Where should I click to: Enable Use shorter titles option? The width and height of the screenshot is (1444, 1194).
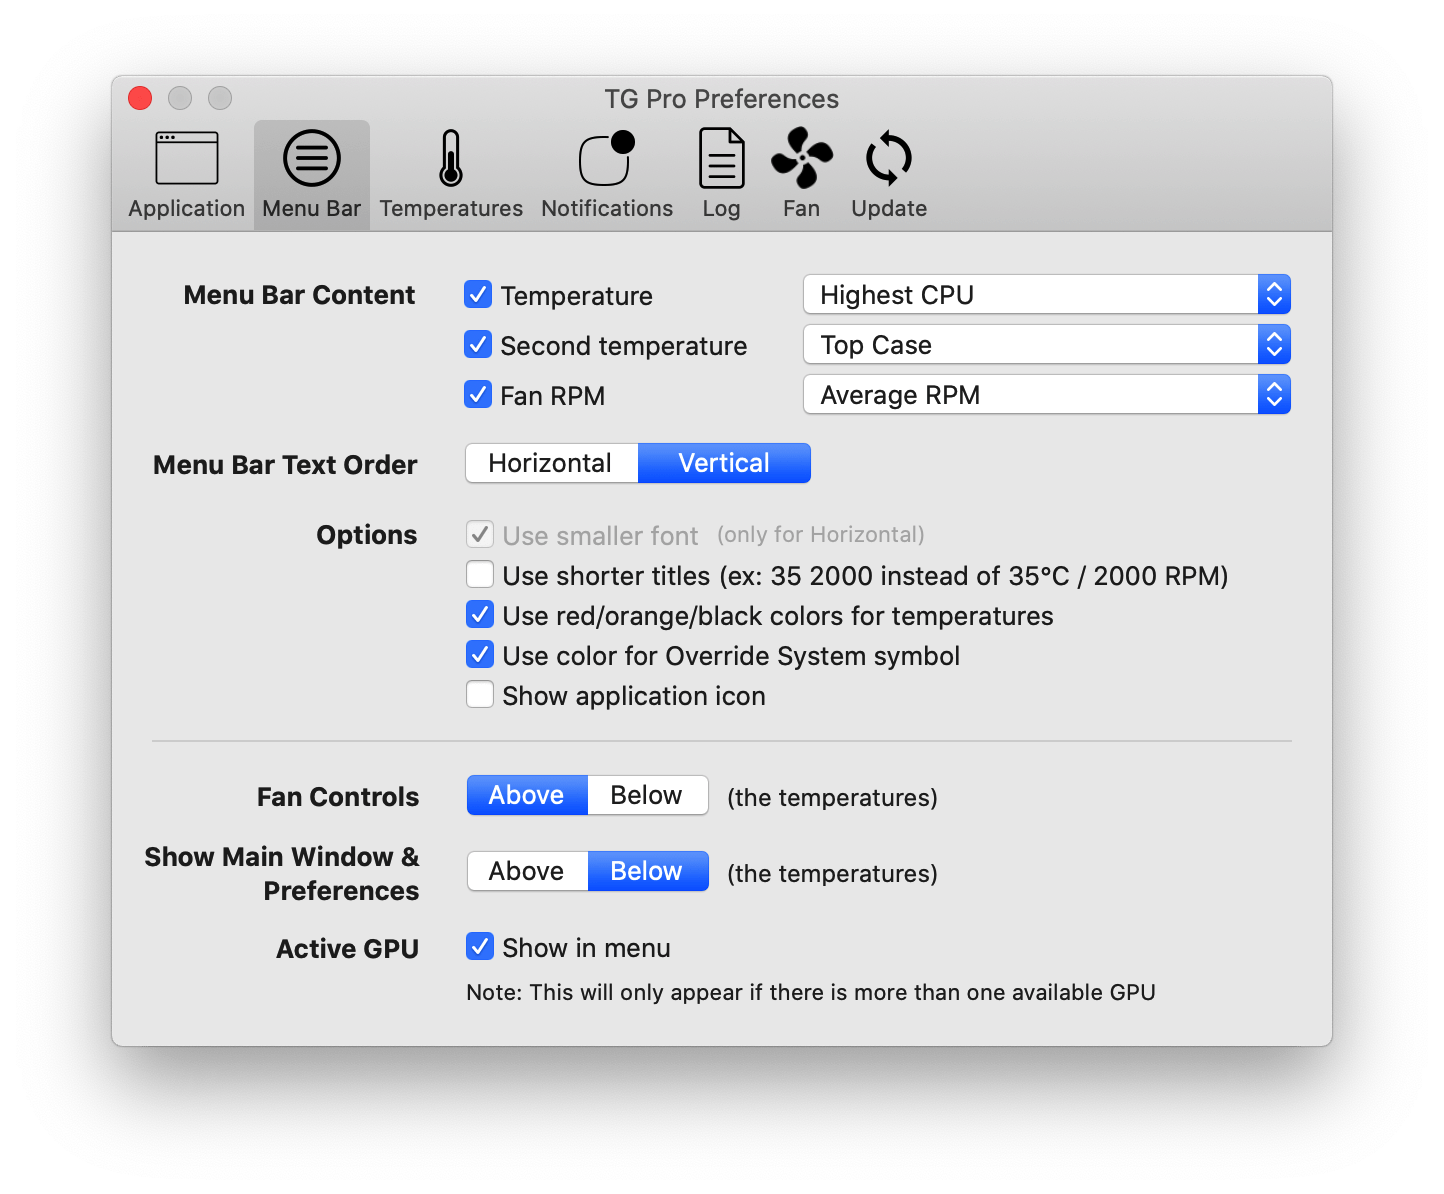click(x=480, y=575)
